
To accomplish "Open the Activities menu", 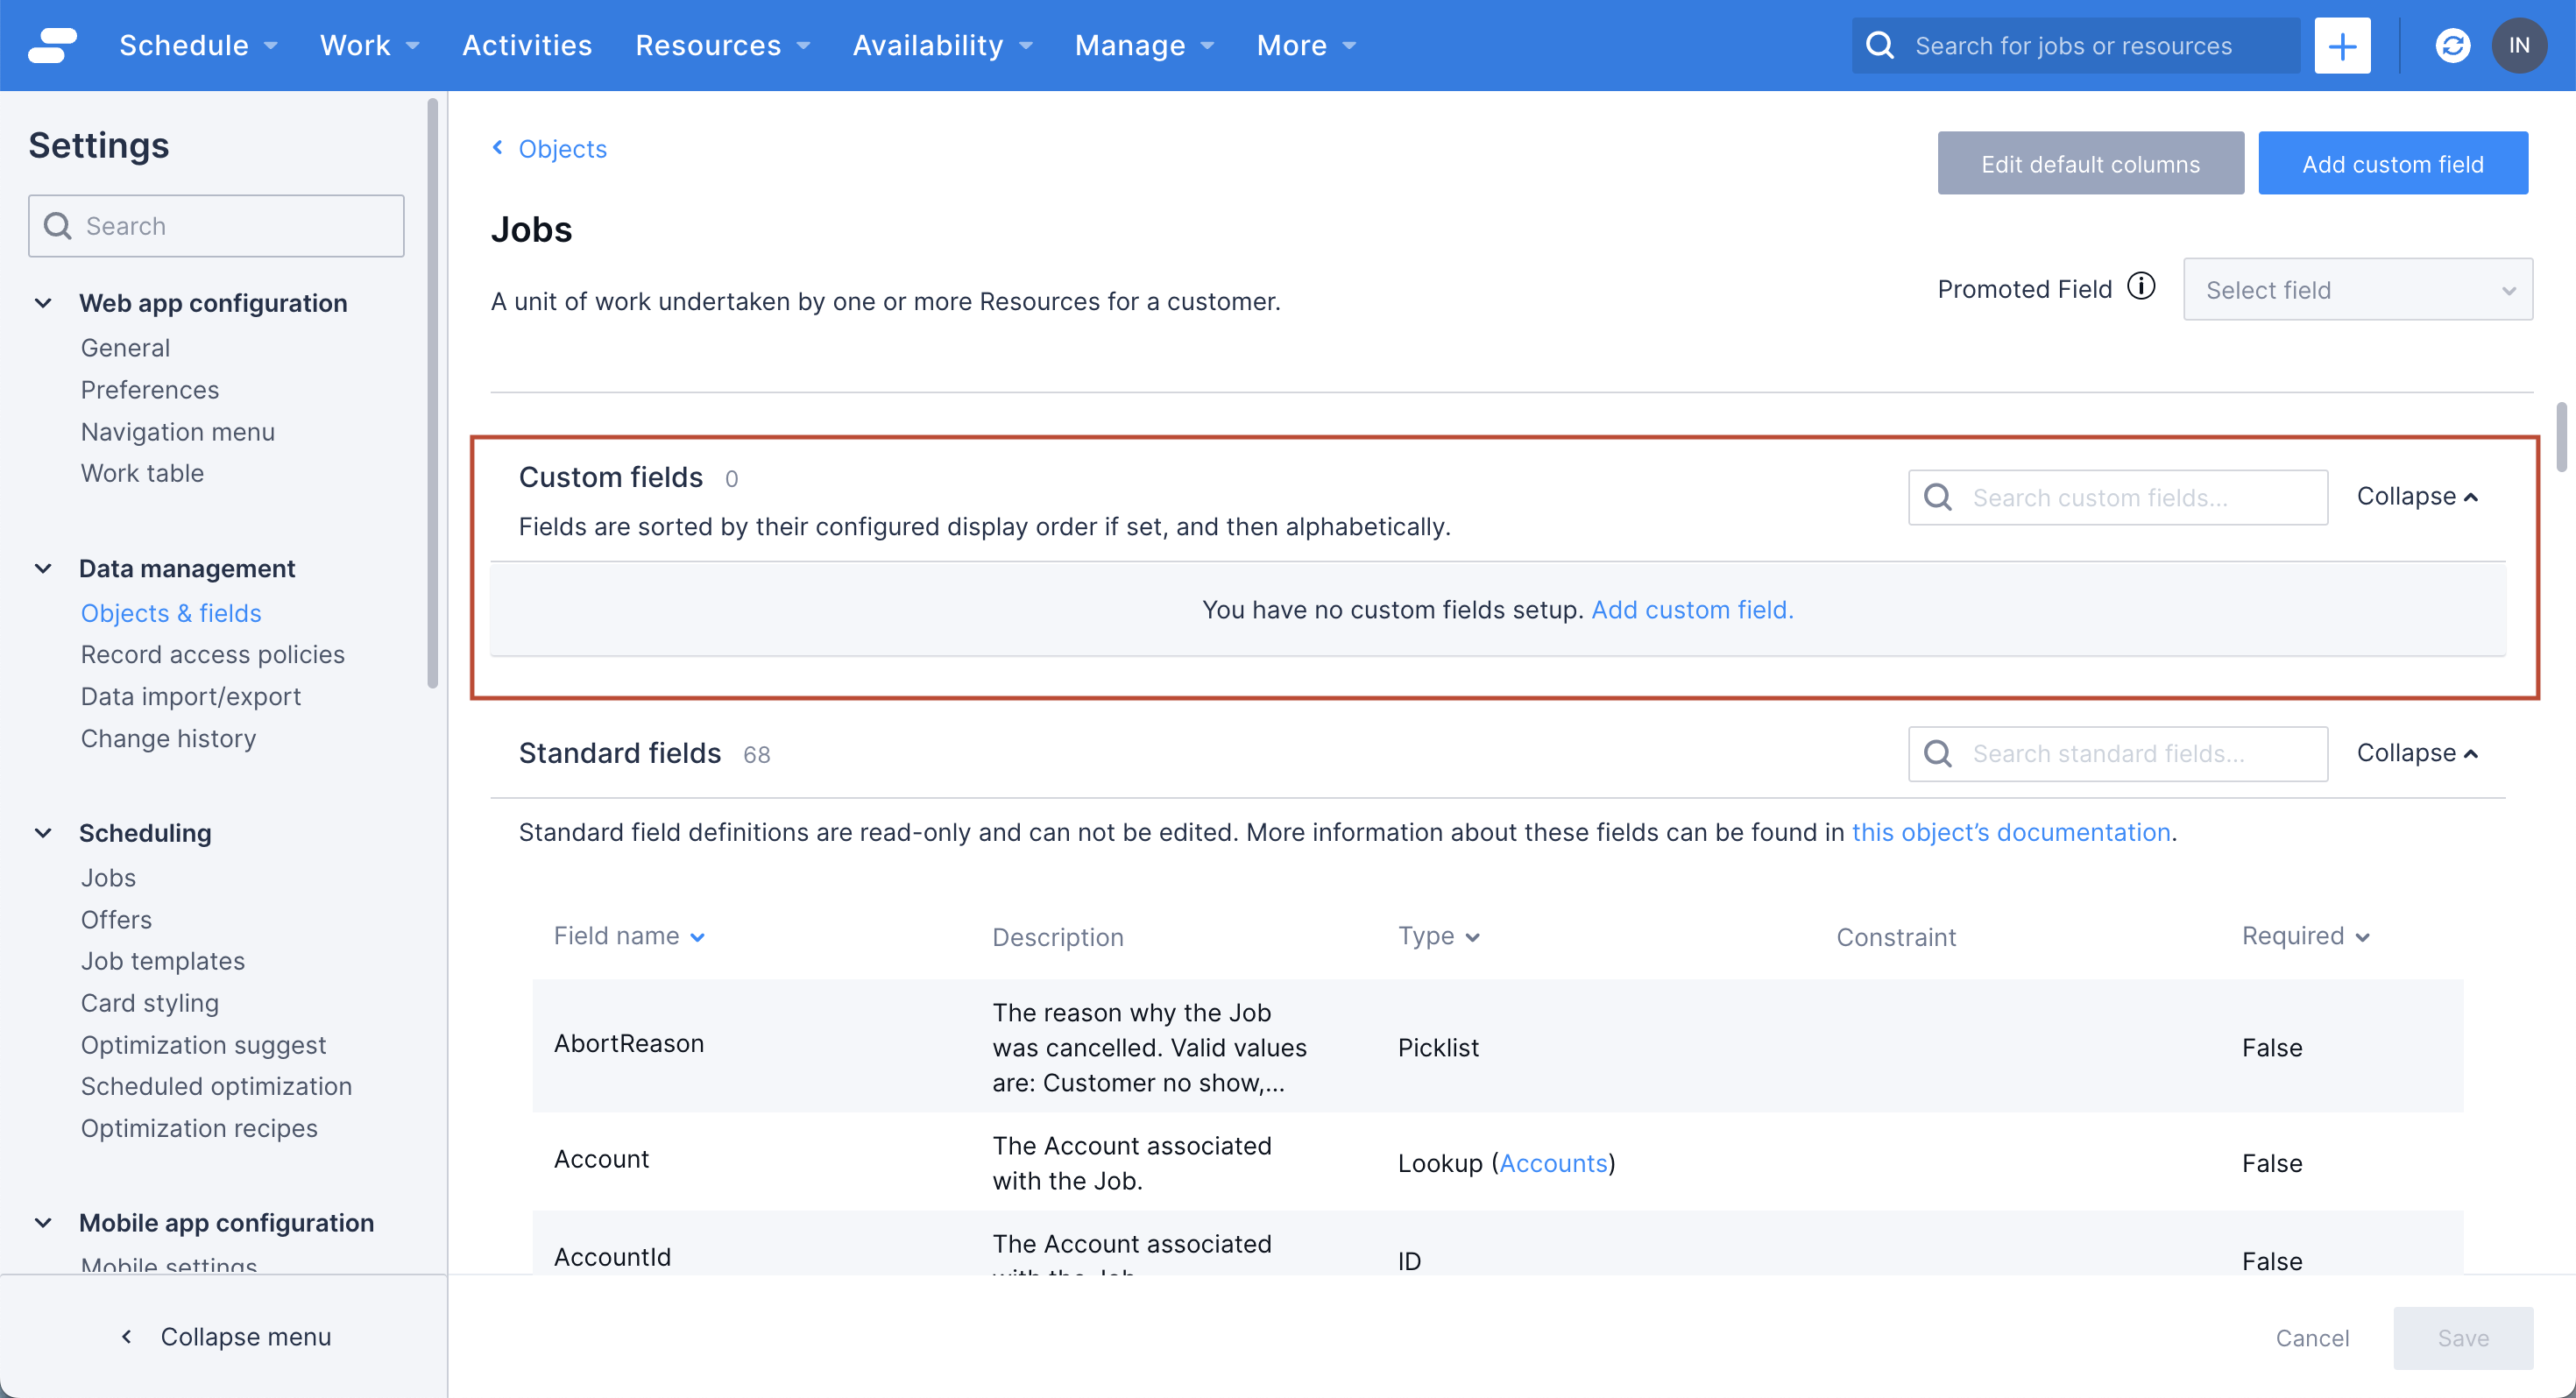I will (527, 45).
